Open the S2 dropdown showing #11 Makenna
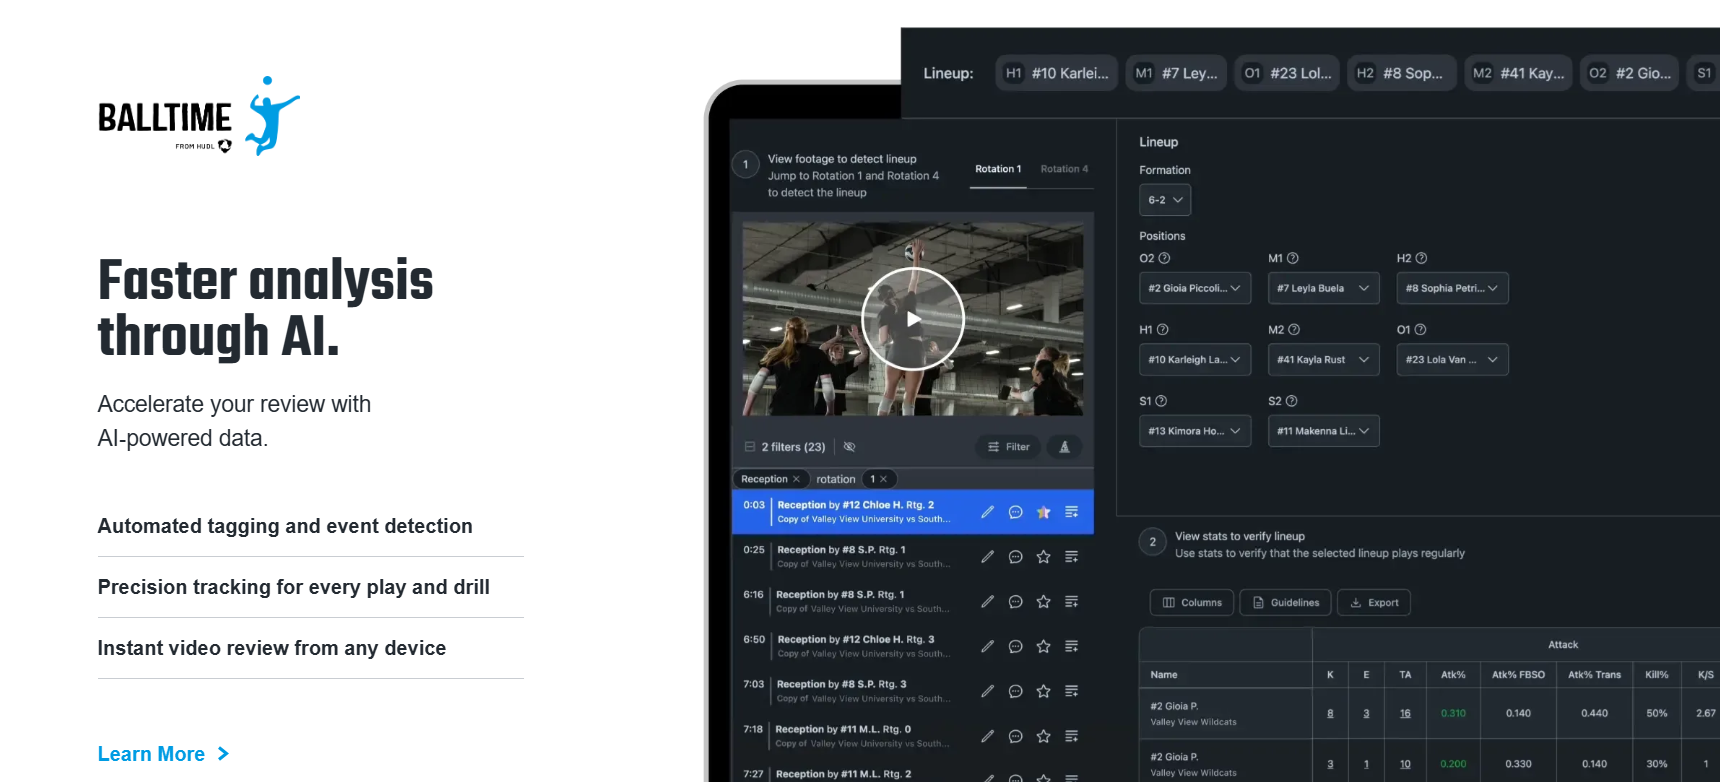Image resolution: width=1720 pixels, height=782 pixels. point(1324,431)
